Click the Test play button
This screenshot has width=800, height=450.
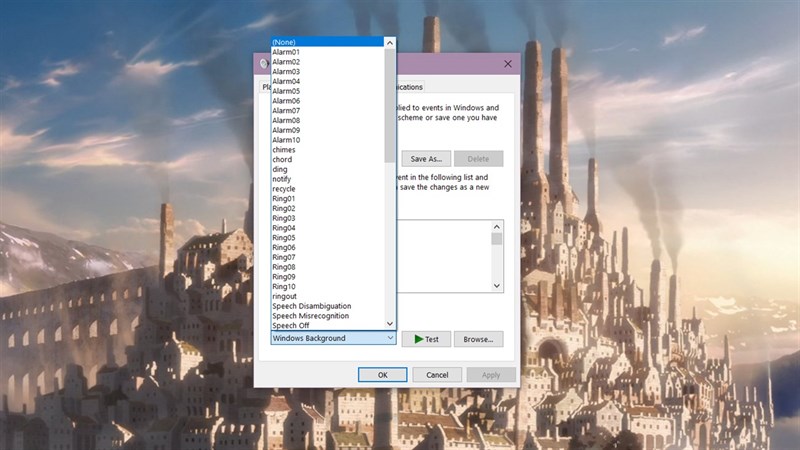pyautogui.click(x=426, y=339)
